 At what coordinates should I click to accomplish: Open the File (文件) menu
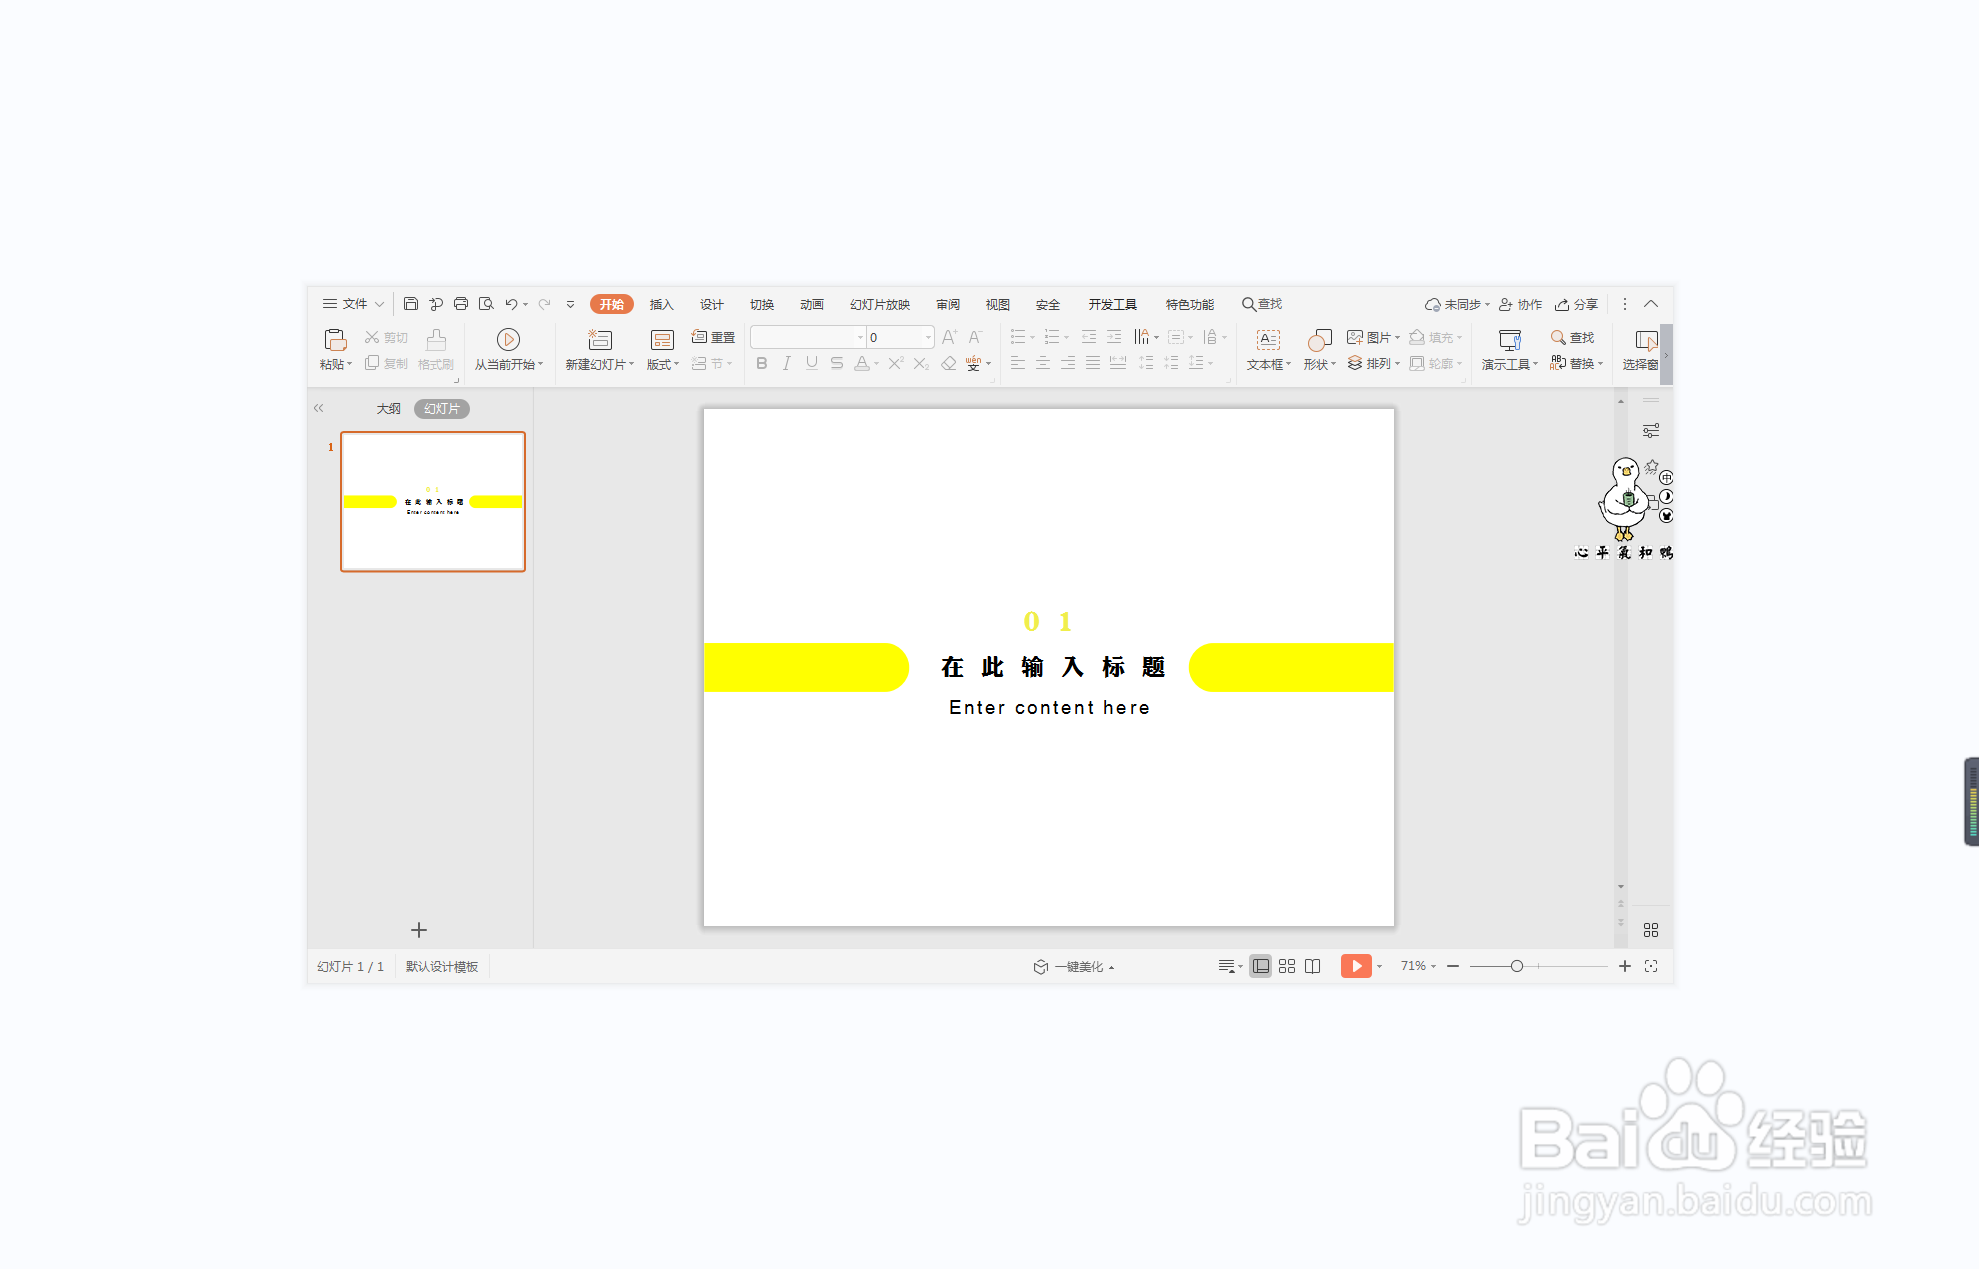[353, 304]
